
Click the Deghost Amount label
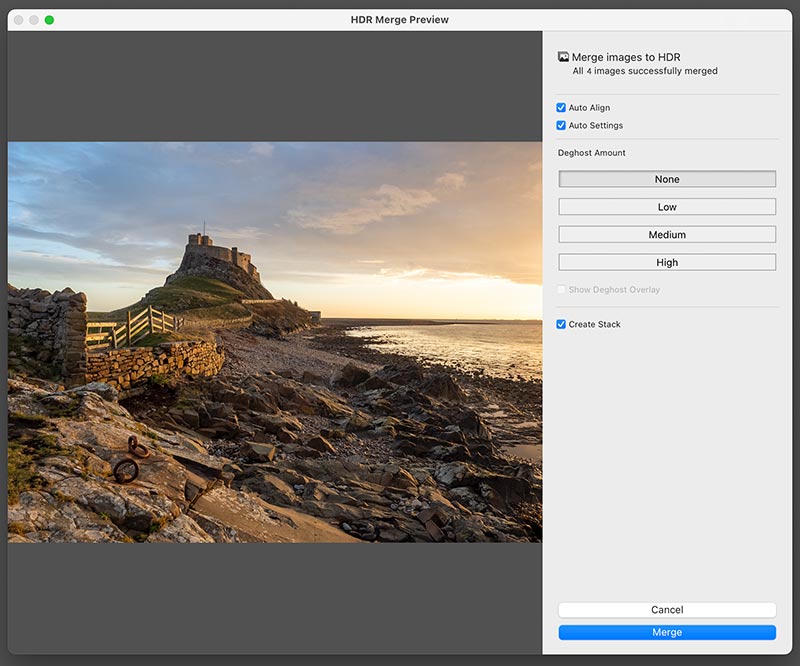coord(592,153)
